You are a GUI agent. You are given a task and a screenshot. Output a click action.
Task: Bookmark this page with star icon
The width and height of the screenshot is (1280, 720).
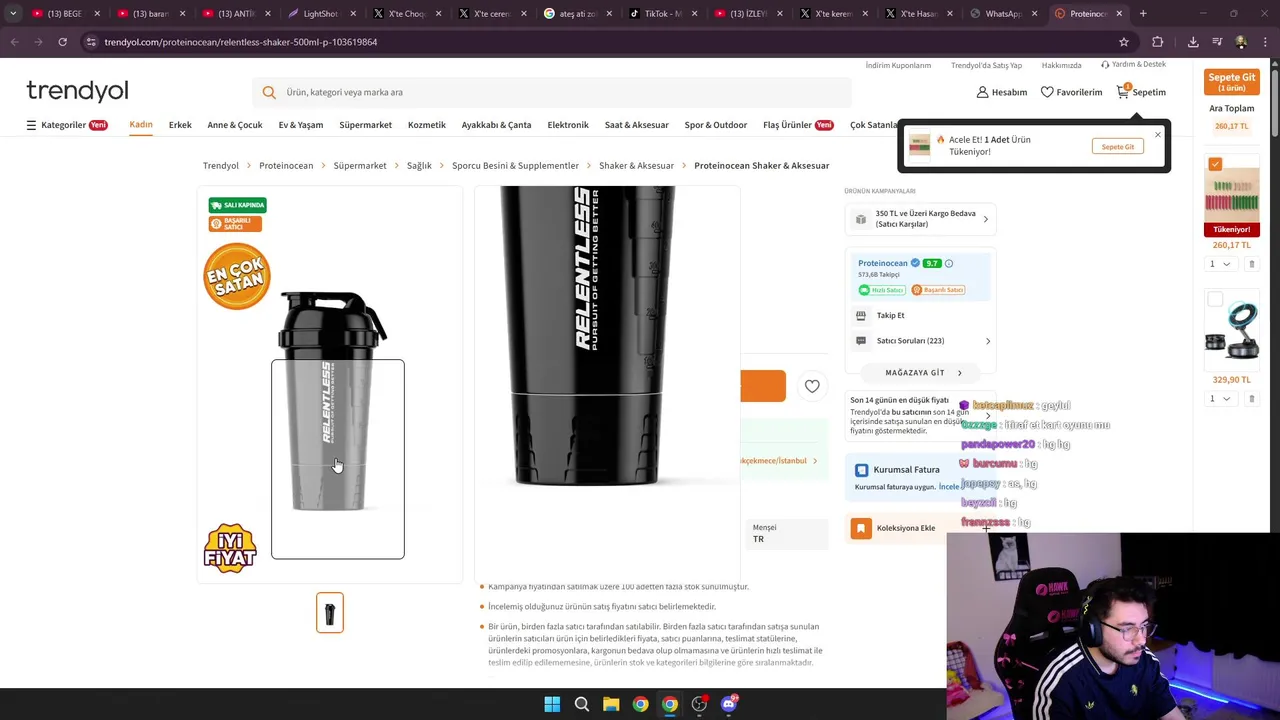point(1124,42)
